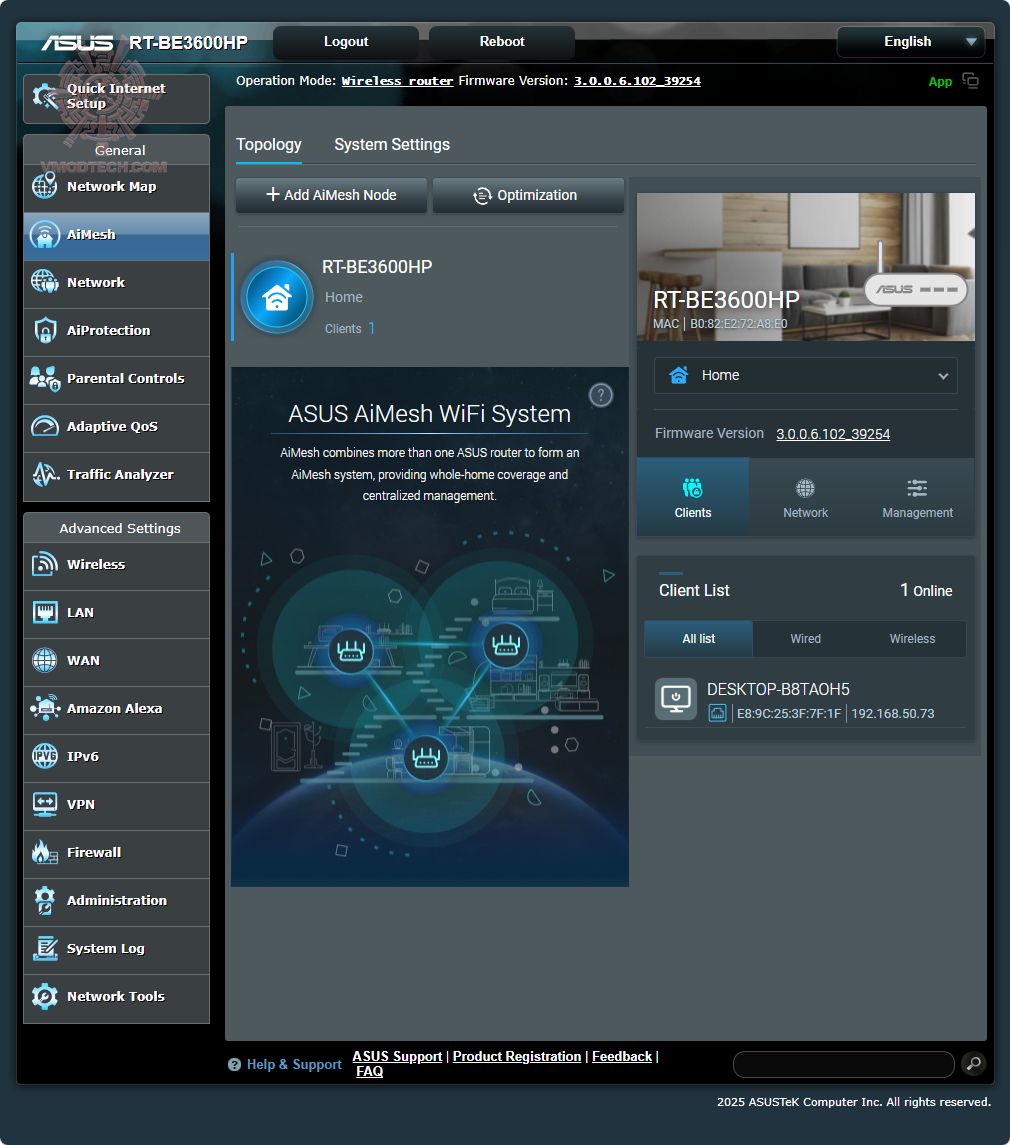Screen dimensions: 1010x1145
Task: Open Amazon Alexa icon
Action: (x=45, y=708)
